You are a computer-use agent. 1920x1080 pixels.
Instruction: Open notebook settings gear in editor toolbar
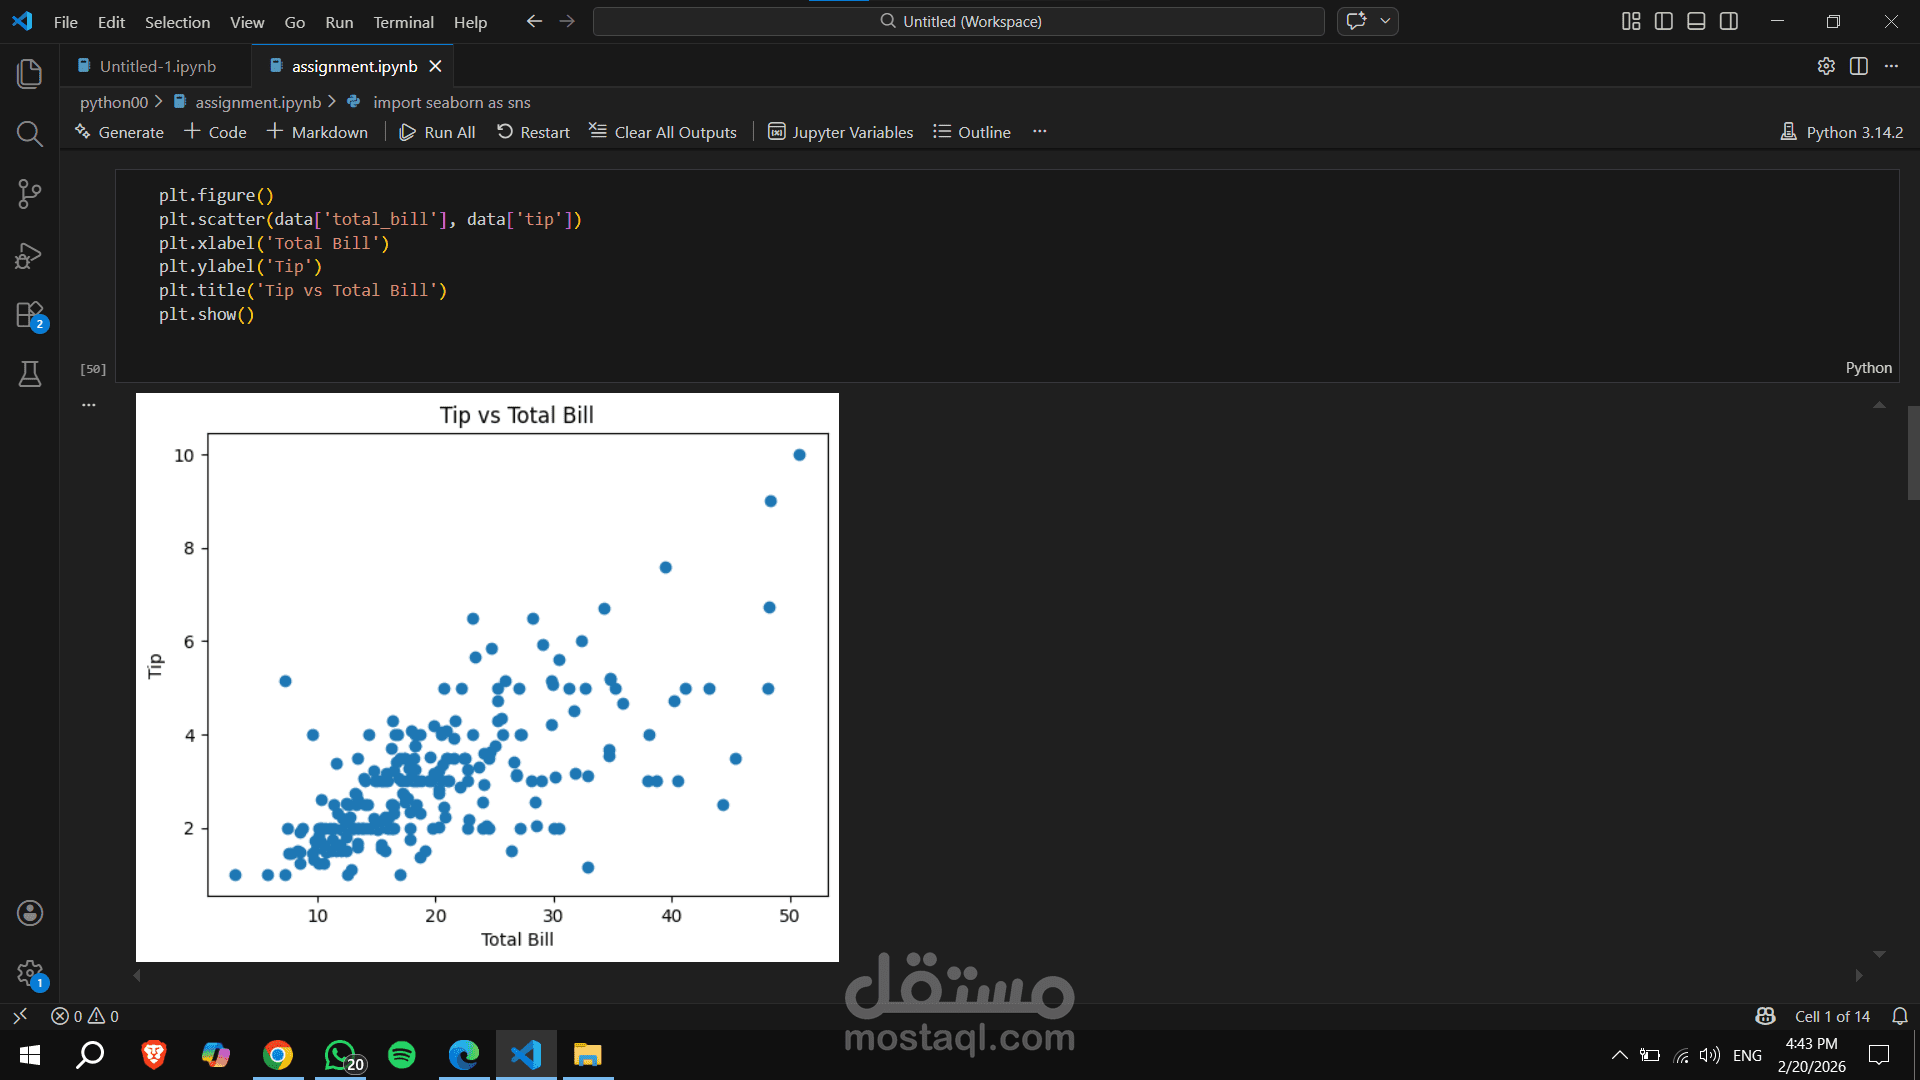[x=1826, y=66]
